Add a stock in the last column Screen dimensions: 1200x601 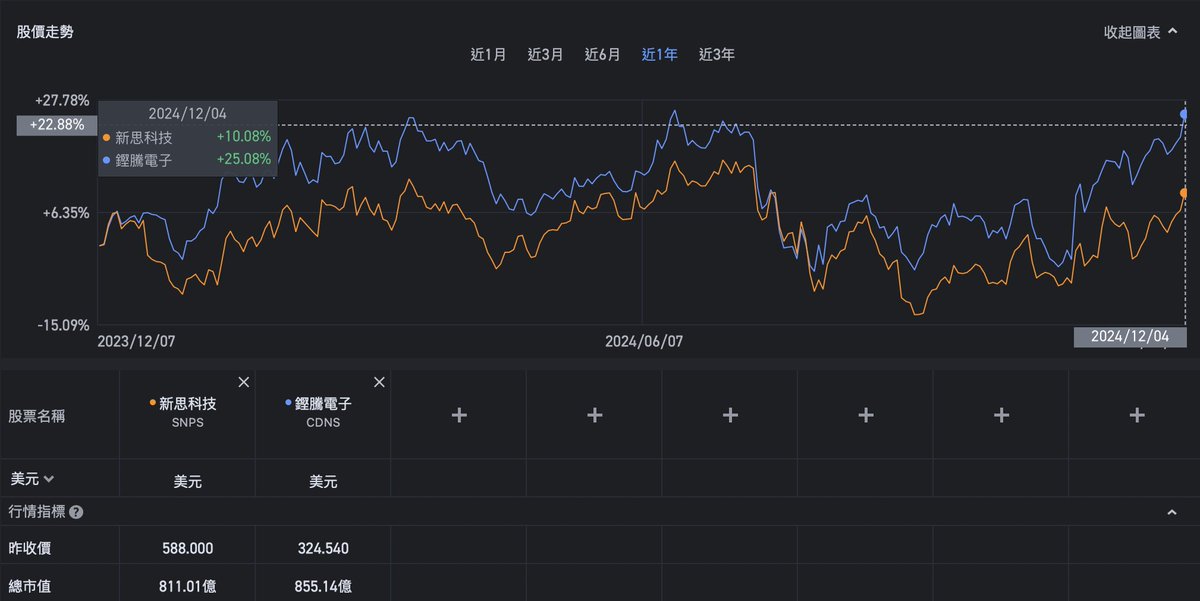[x=1137, y=415]
